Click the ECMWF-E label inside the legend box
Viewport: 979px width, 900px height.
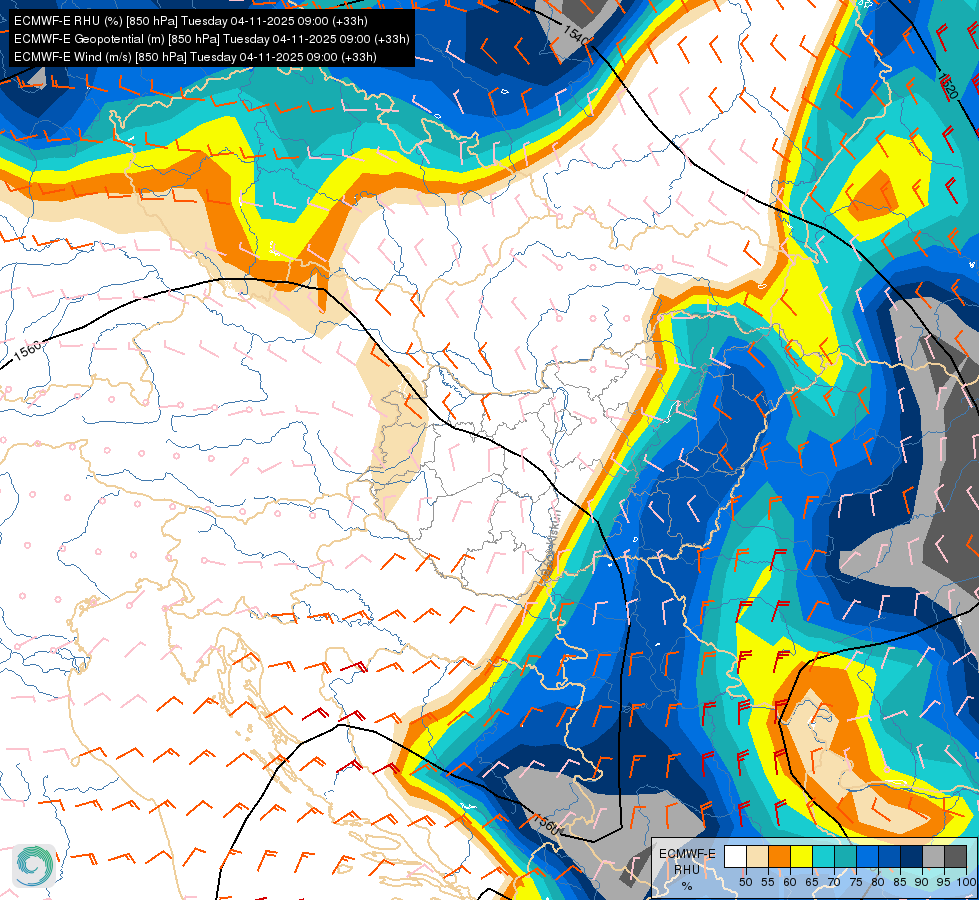pyautogui.click(x=687, y=854)
